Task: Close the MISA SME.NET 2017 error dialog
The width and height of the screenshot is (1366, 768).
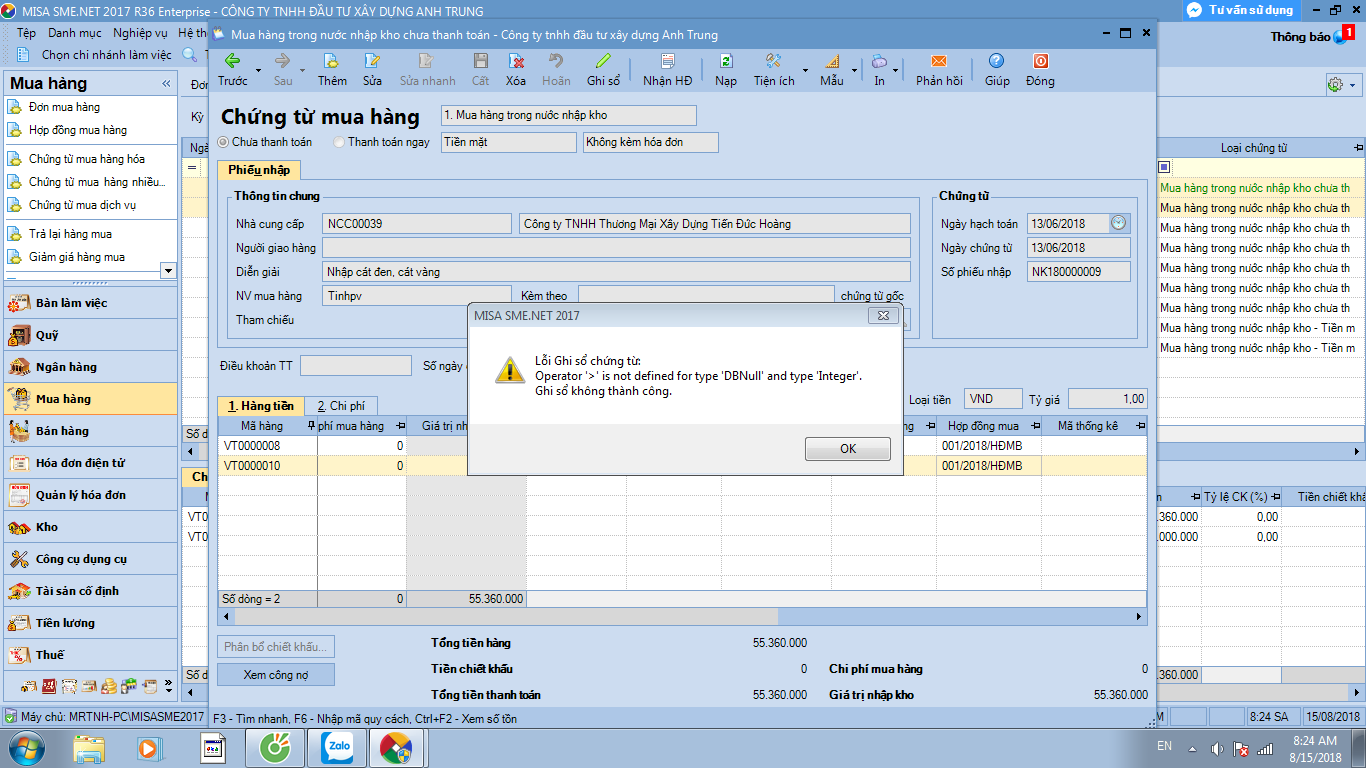Action: coord(882,316)
